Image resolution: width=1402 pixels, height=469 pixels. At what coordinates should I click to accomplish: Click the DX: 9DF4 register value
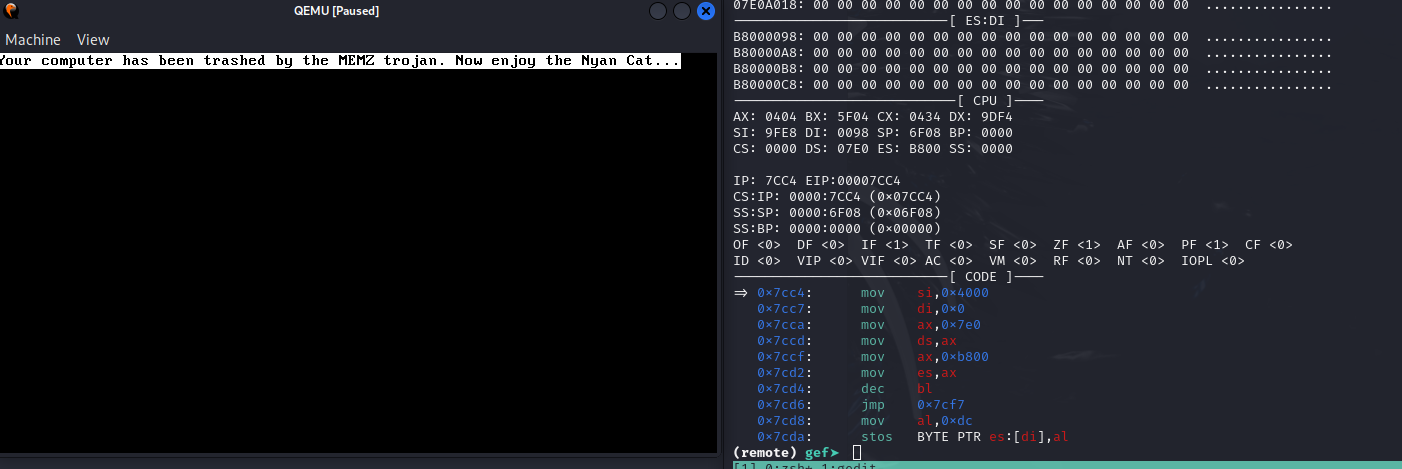[x=981, y=117]
